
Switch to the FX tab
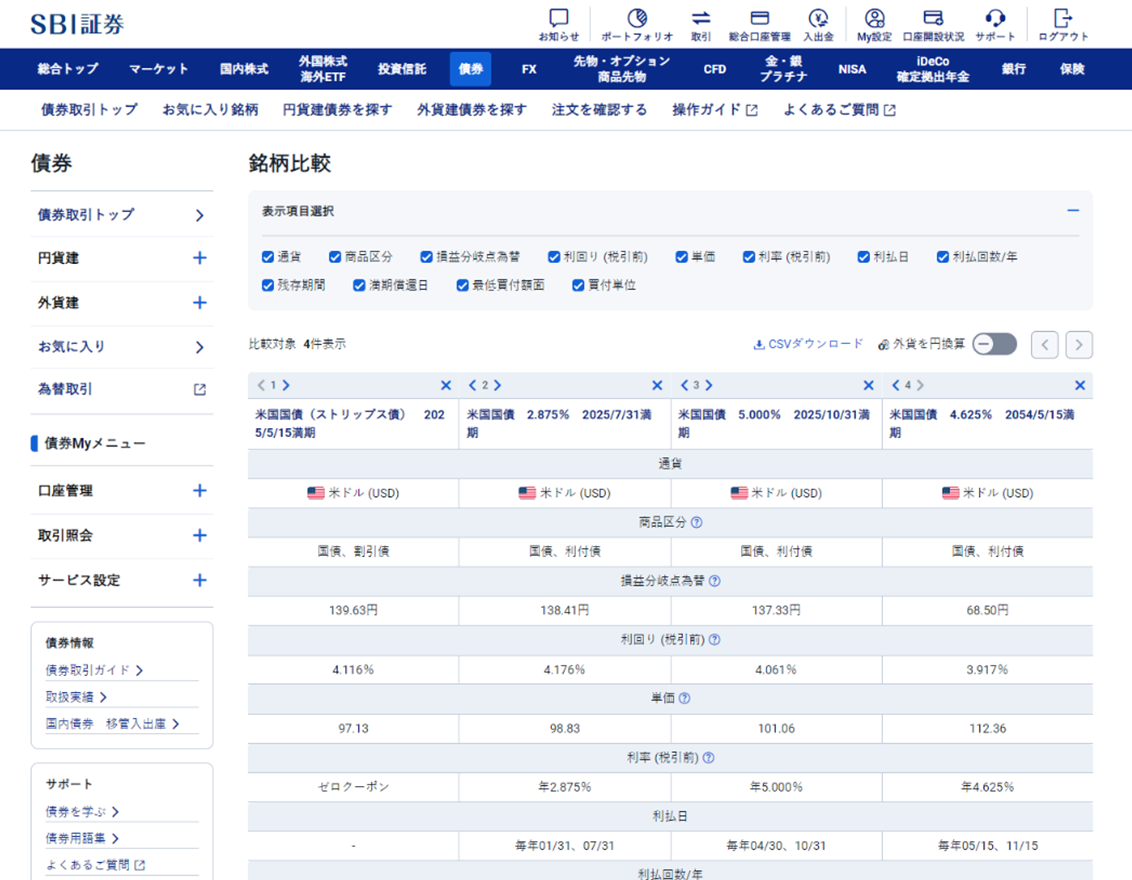click(529, 68)
